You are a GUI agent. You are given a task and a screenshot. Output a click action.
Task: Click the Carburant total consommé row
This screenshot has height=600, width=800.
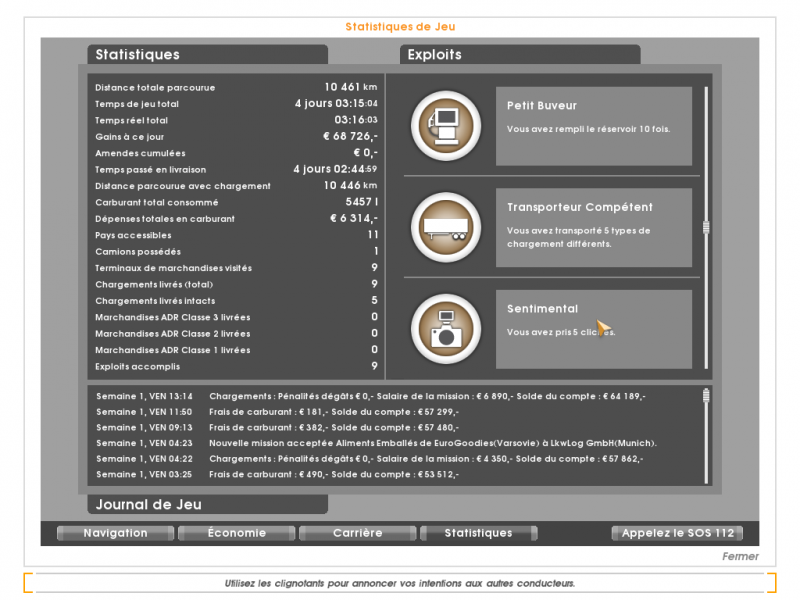pyautogui.click(x=236, y=202)
